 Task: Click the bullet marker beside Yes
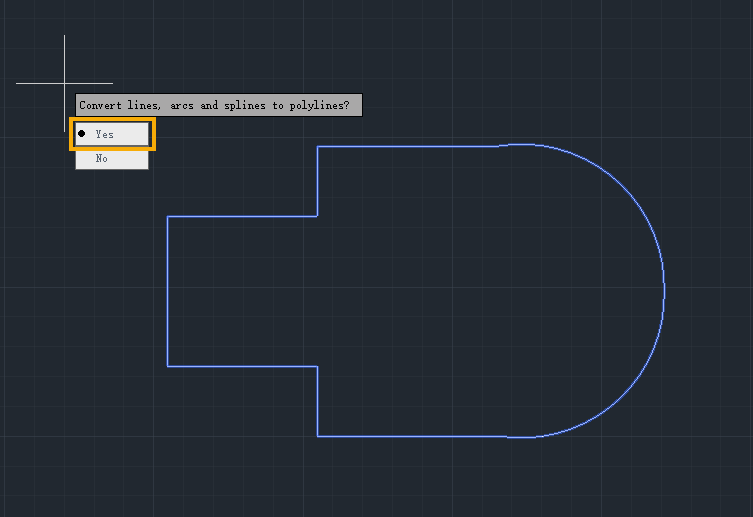82,133
